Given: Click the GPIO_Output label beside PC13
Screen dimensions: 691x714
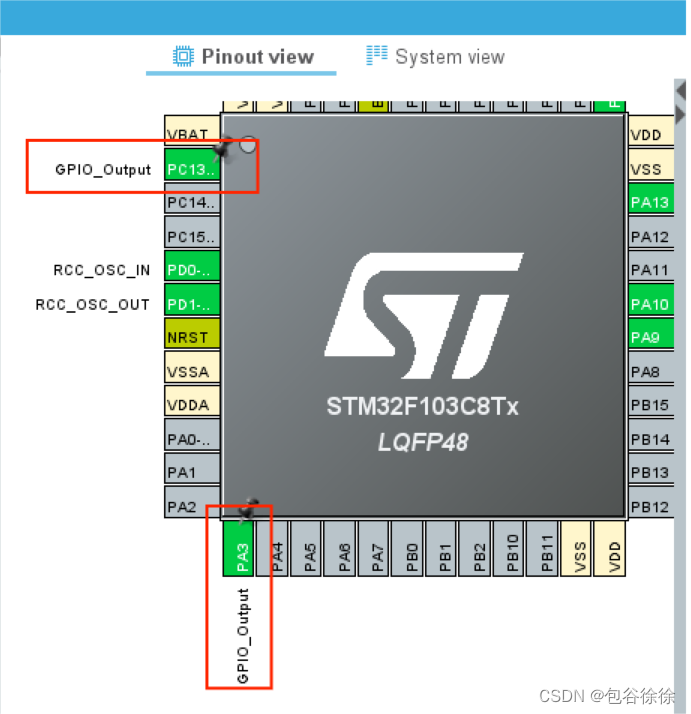Looking at the screenshot, I should (x=103, y=169).
